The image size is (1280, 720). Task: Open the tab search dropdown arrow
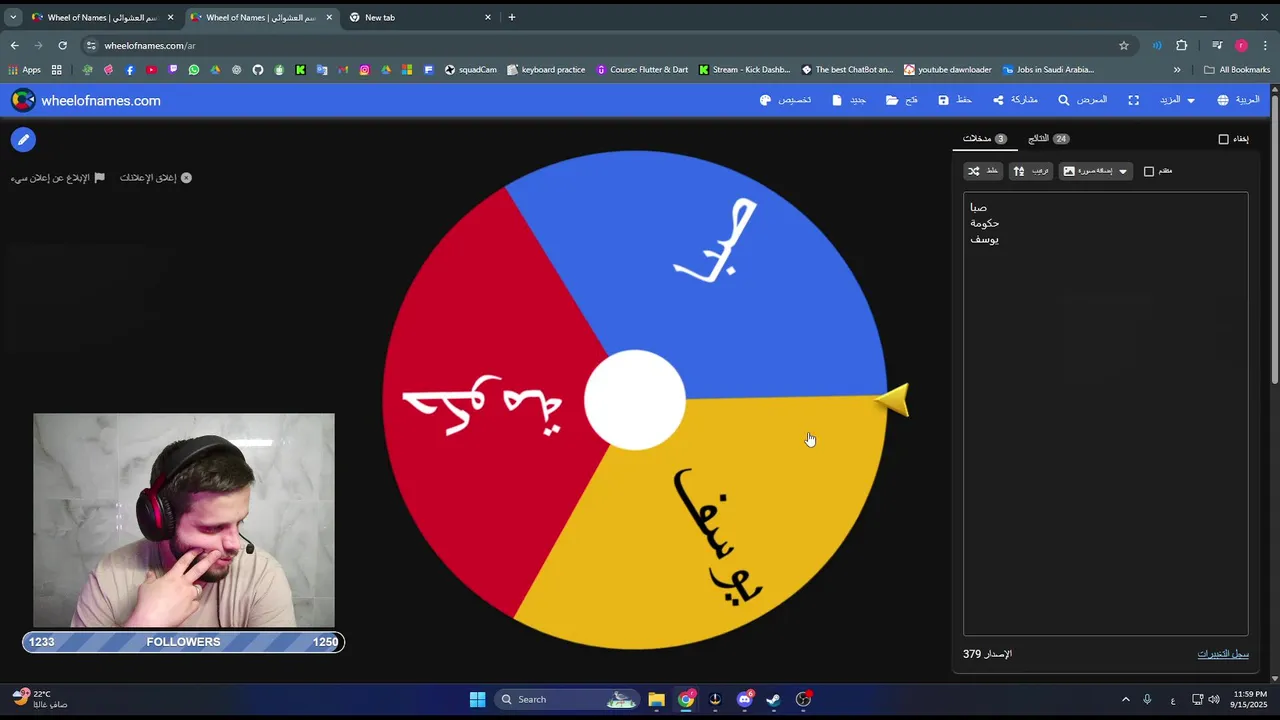tap(13, 17)
